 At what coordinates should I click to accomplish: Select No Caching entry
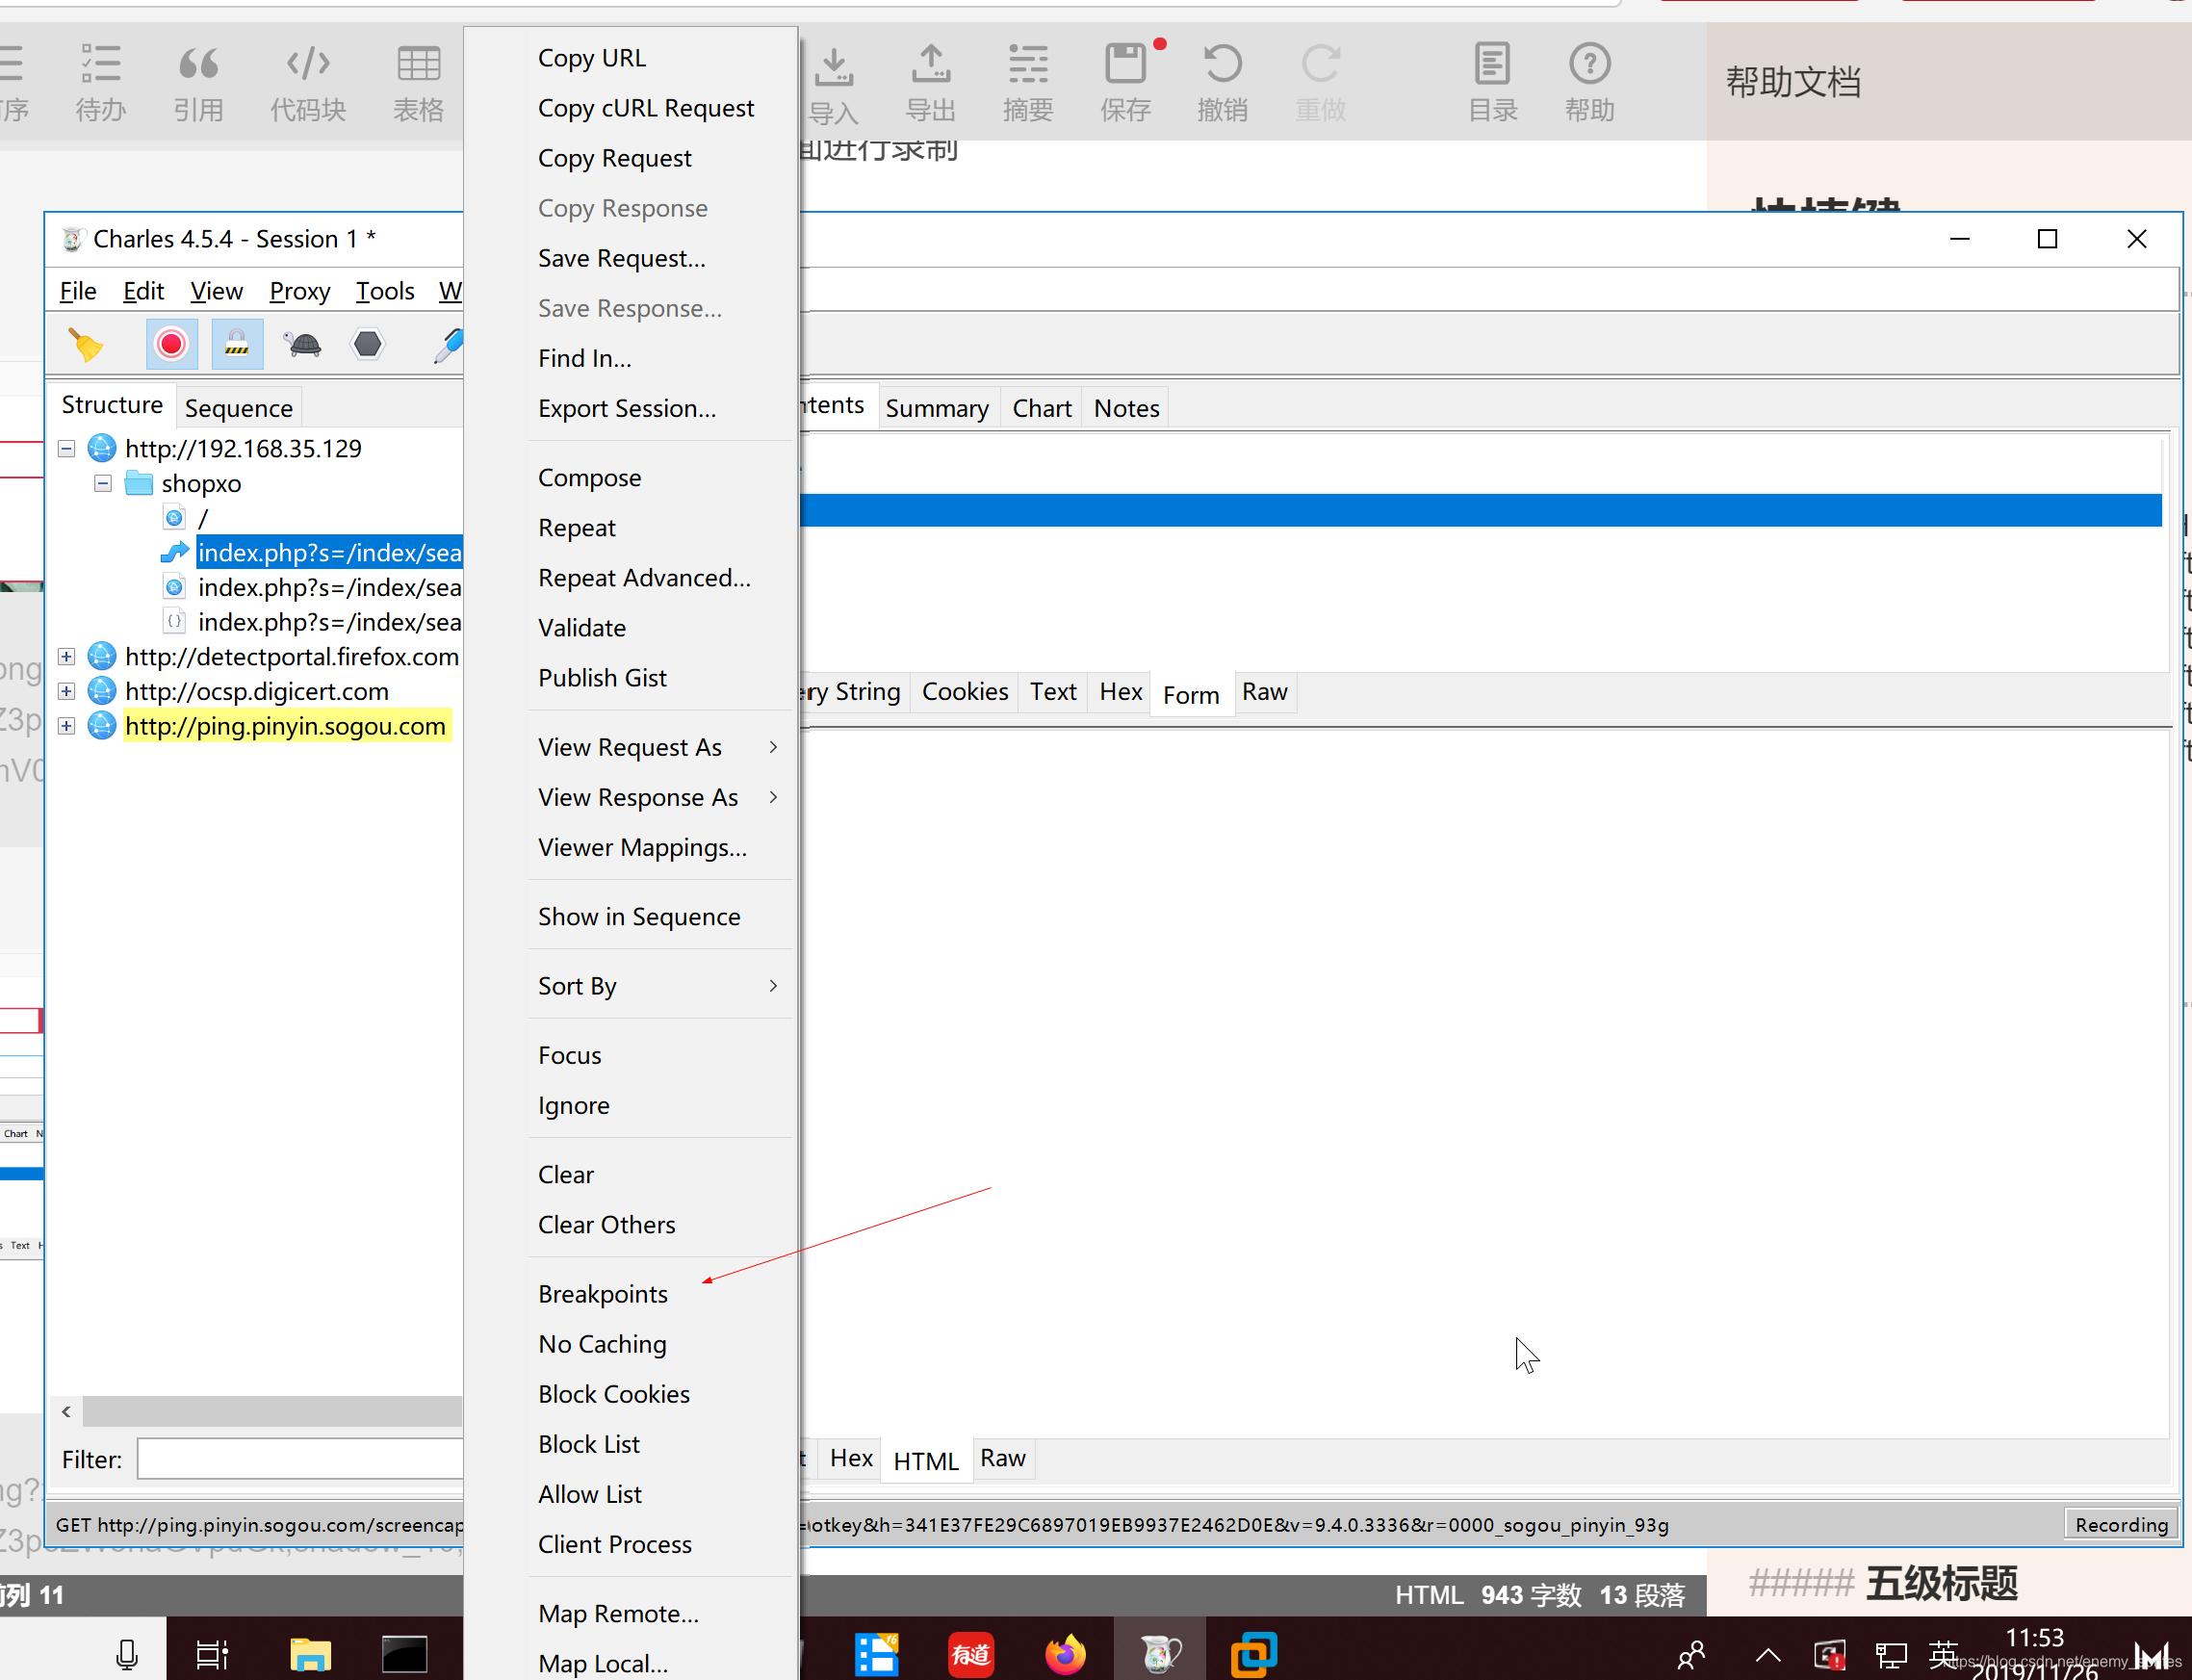(x=602, y=1344)
